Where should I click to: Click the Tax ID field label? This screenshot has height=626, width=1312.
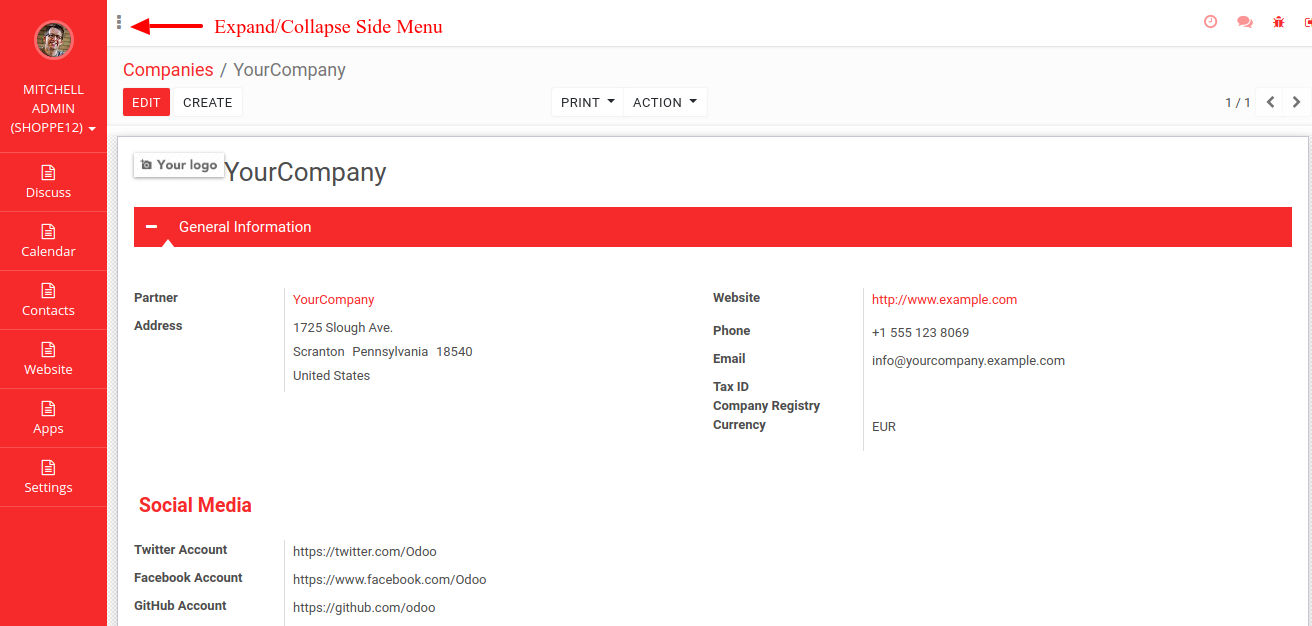pos(731,387)
